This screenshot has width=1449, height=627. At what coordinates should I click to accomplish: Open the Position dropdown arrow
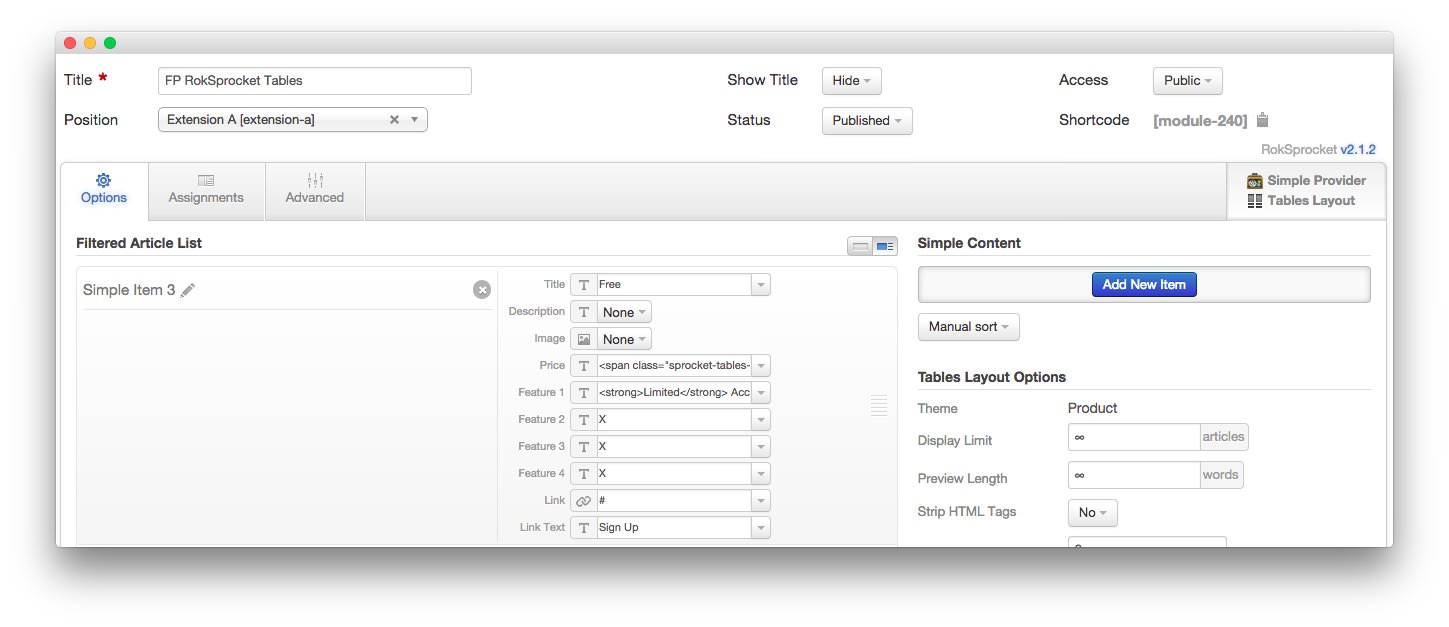point(414,120)
